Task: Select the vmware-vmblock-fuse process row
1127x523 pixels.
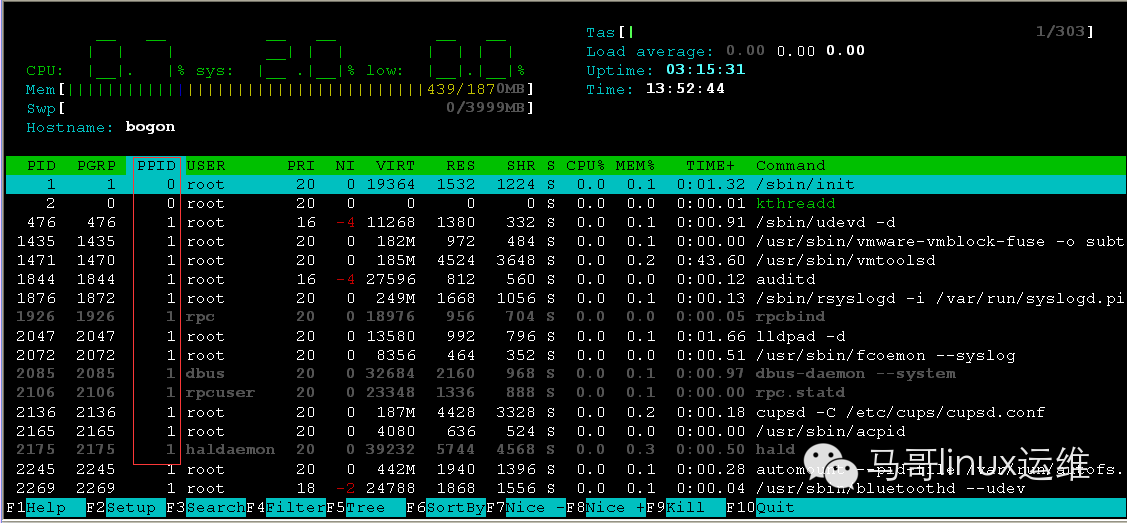Action: coord(566,241)
